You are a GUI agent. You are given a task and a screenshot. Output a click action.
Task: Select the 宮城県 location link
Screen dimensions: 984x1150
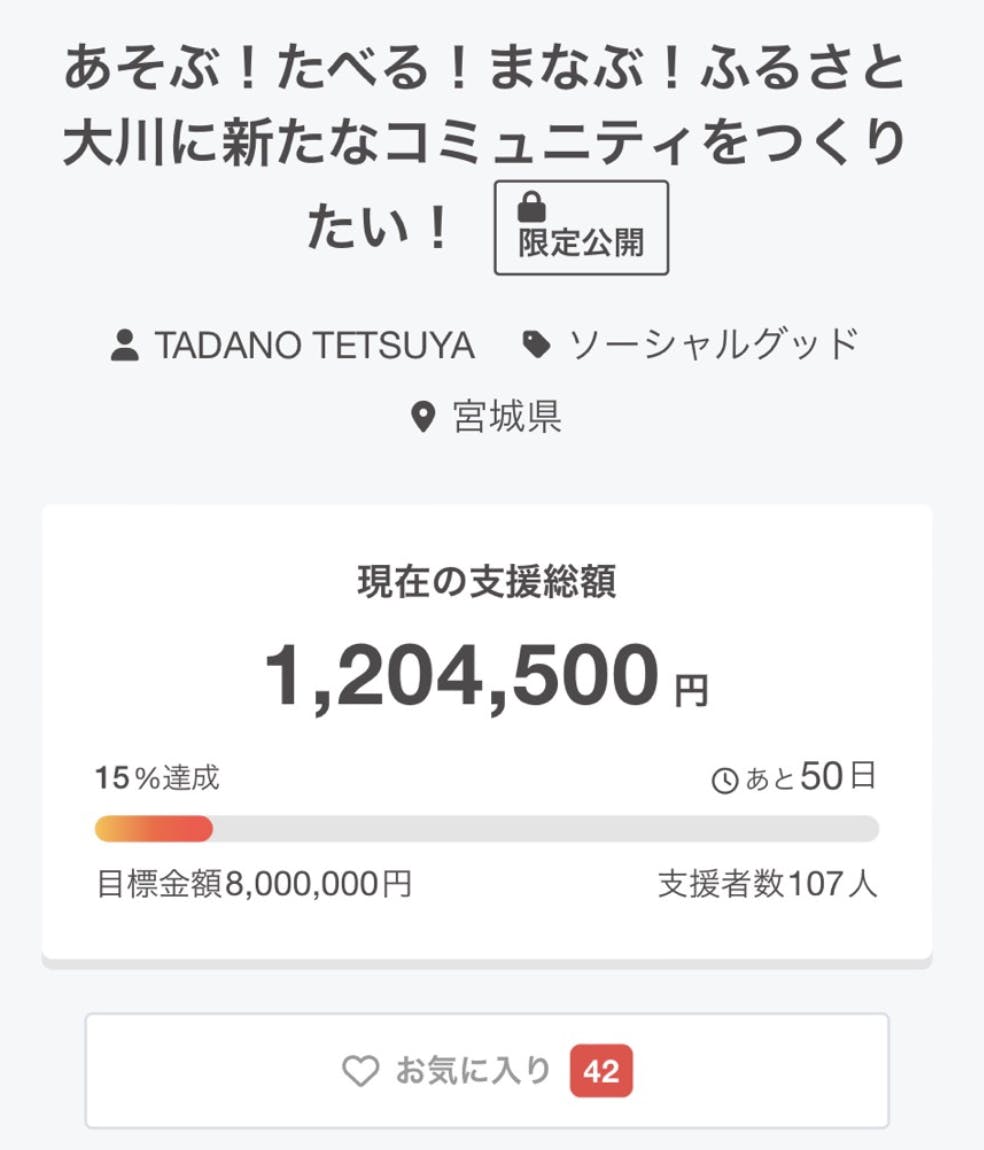(x=507, y=417)
